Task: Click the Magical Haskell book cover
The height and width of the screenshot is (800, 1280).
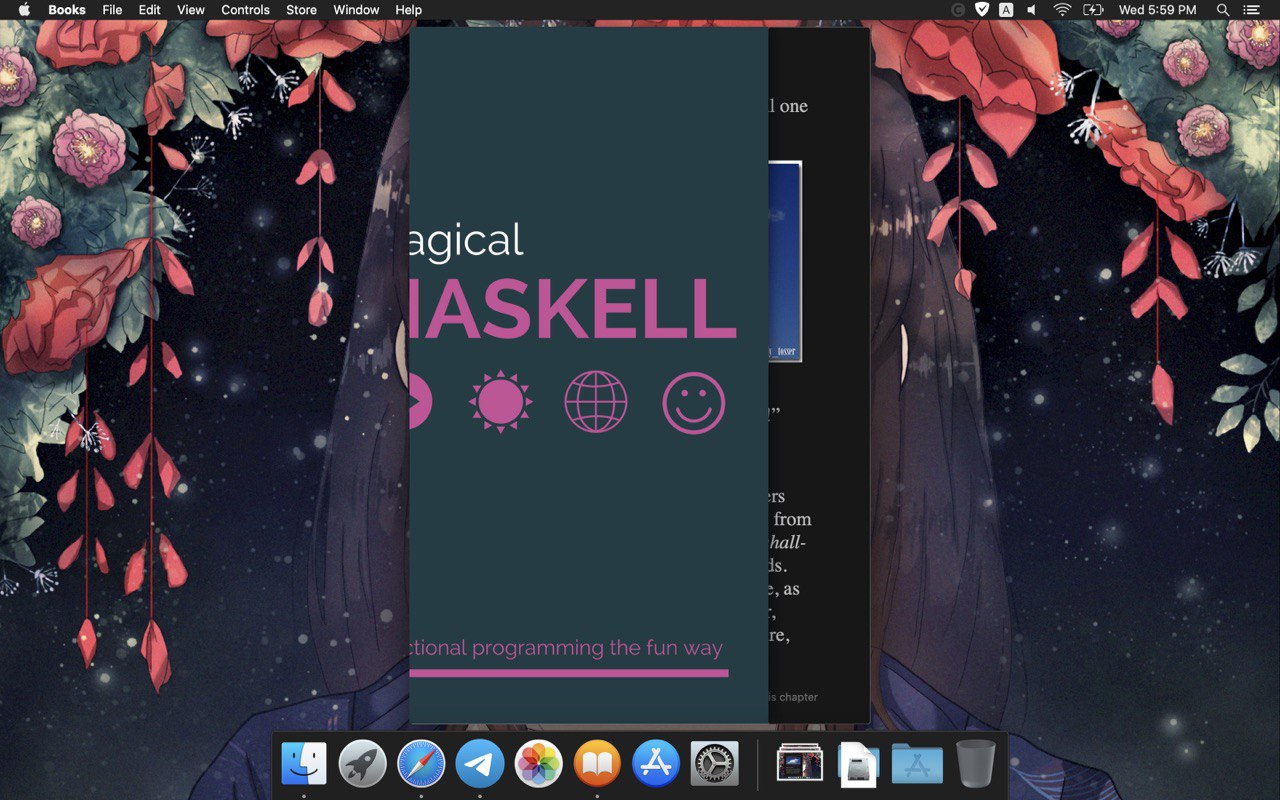Action: [589, 375]
